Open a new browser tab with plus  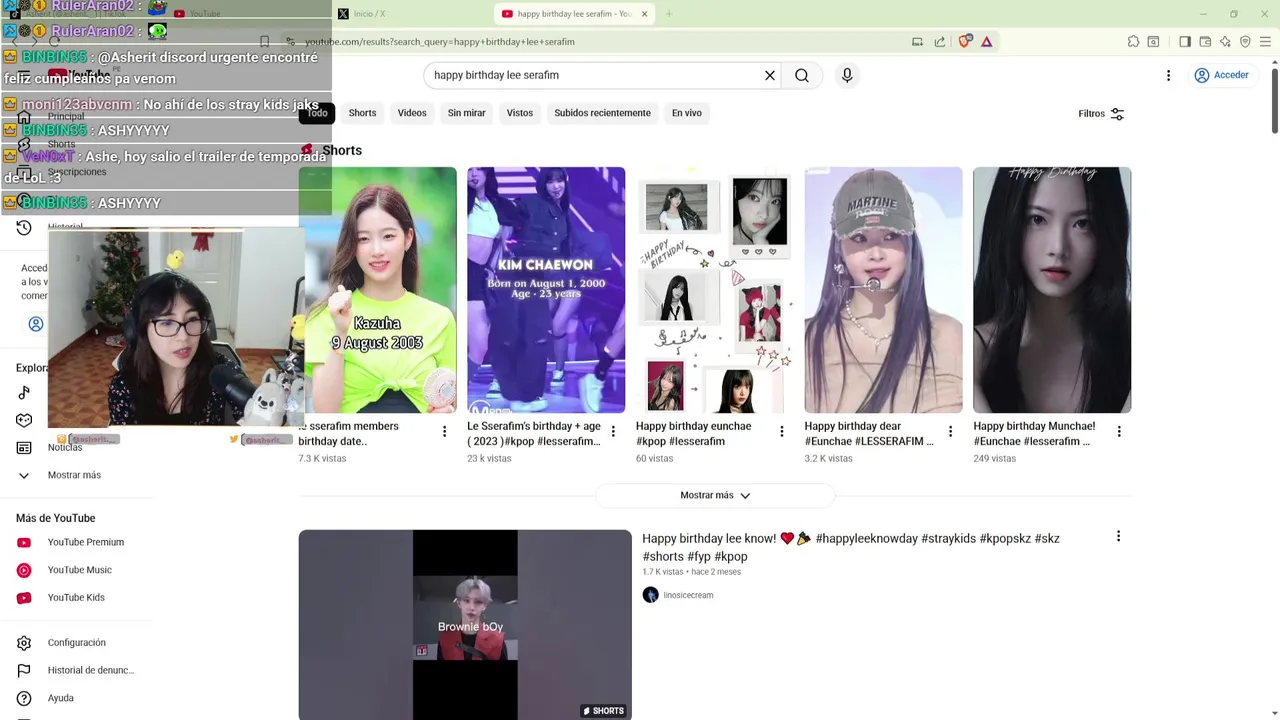669,14
